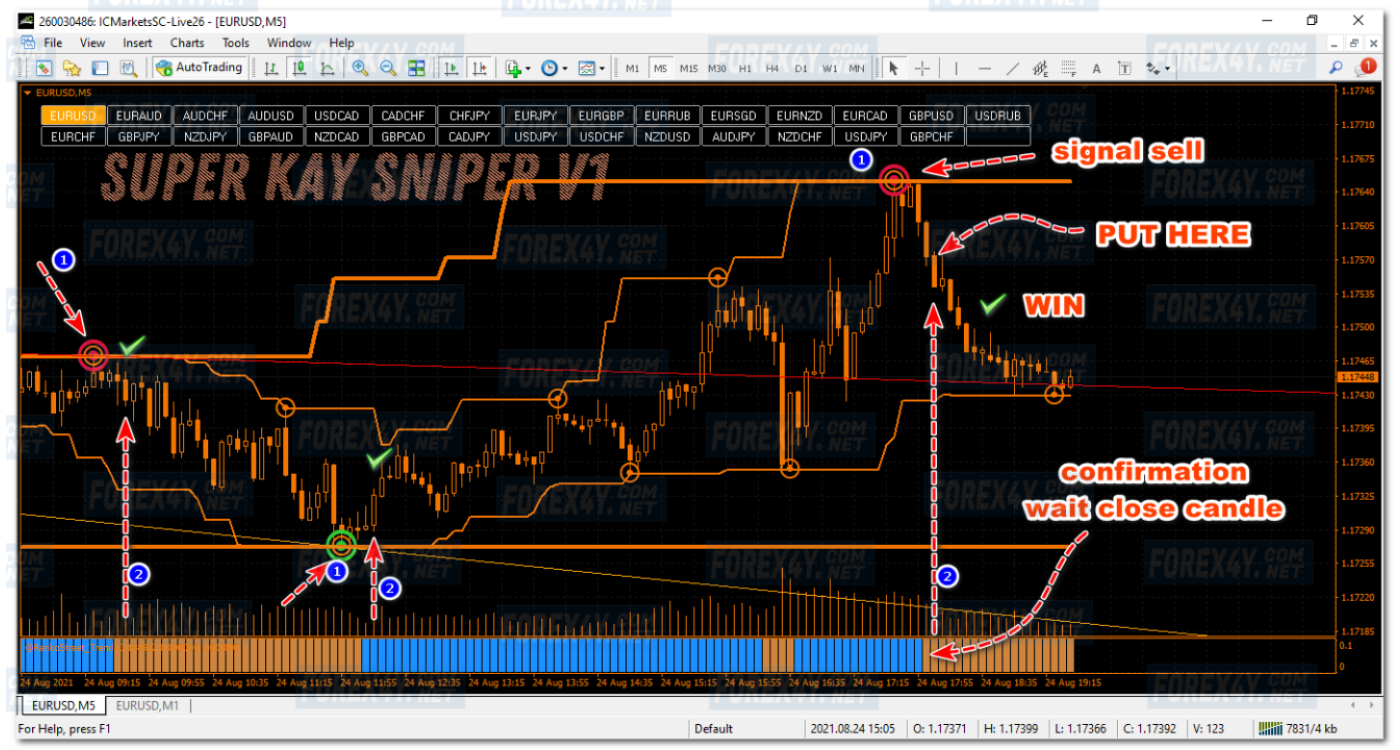Viewport: 1400px width, 750px height.
Task: Select the GBPUSD symbol button
Action: tap(930, 116)
